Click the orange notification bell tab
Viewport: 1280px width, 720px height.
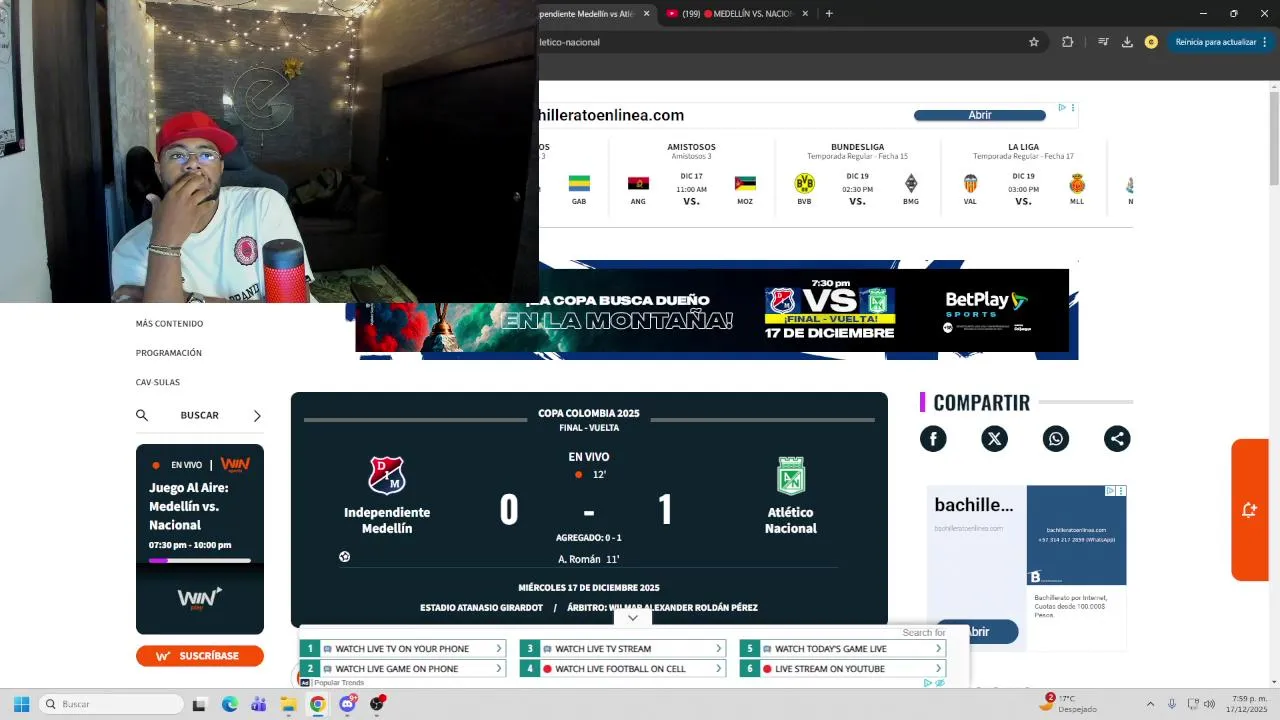click(x=1250, y=510)
